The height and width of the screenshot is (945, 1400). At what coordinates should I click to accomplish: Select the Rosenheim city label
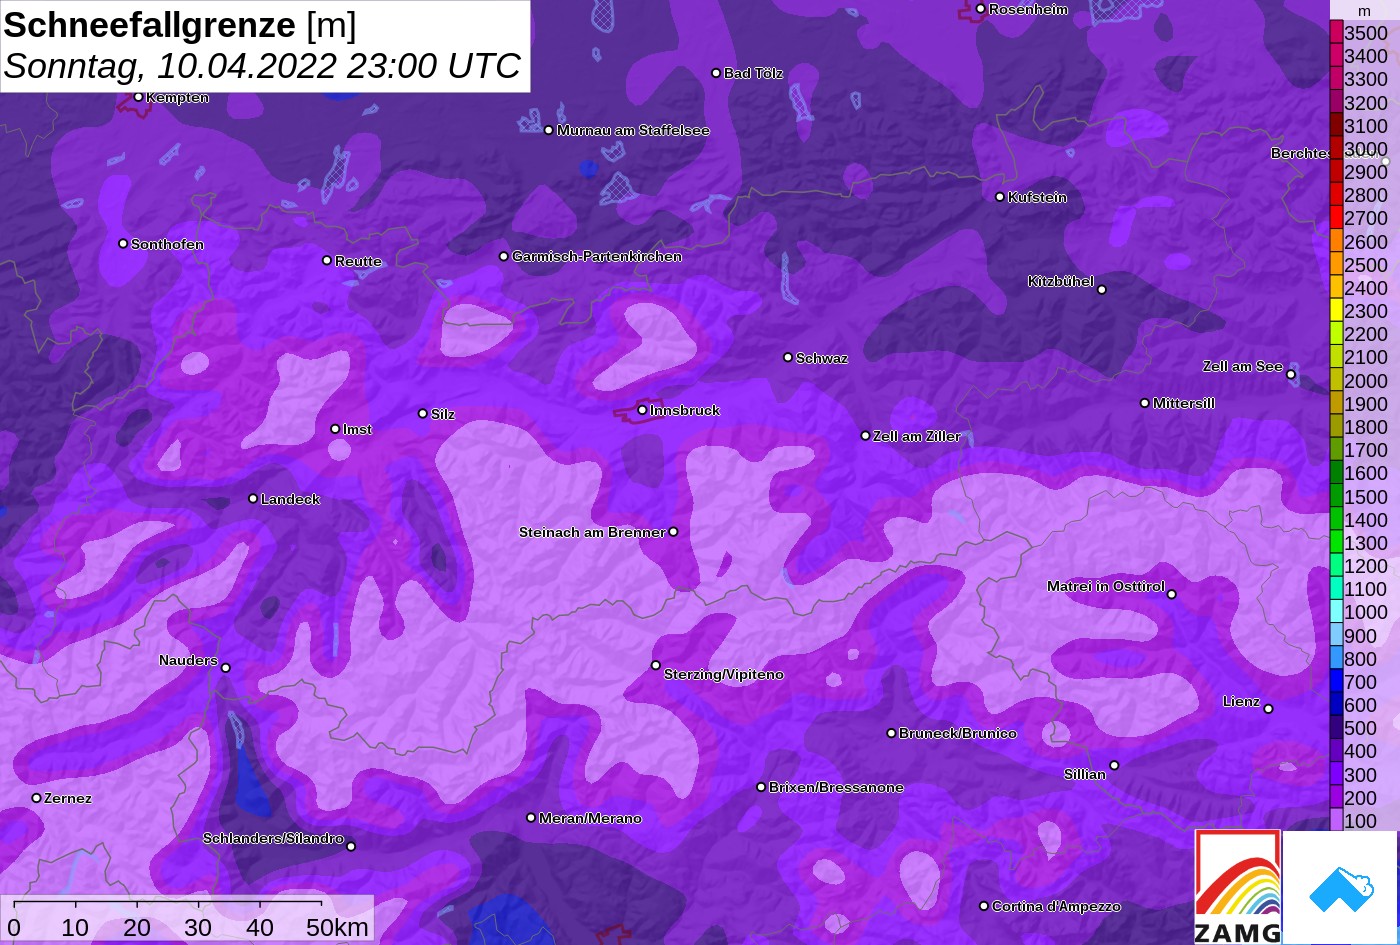pyautogui.click(x=1028, y=9)
